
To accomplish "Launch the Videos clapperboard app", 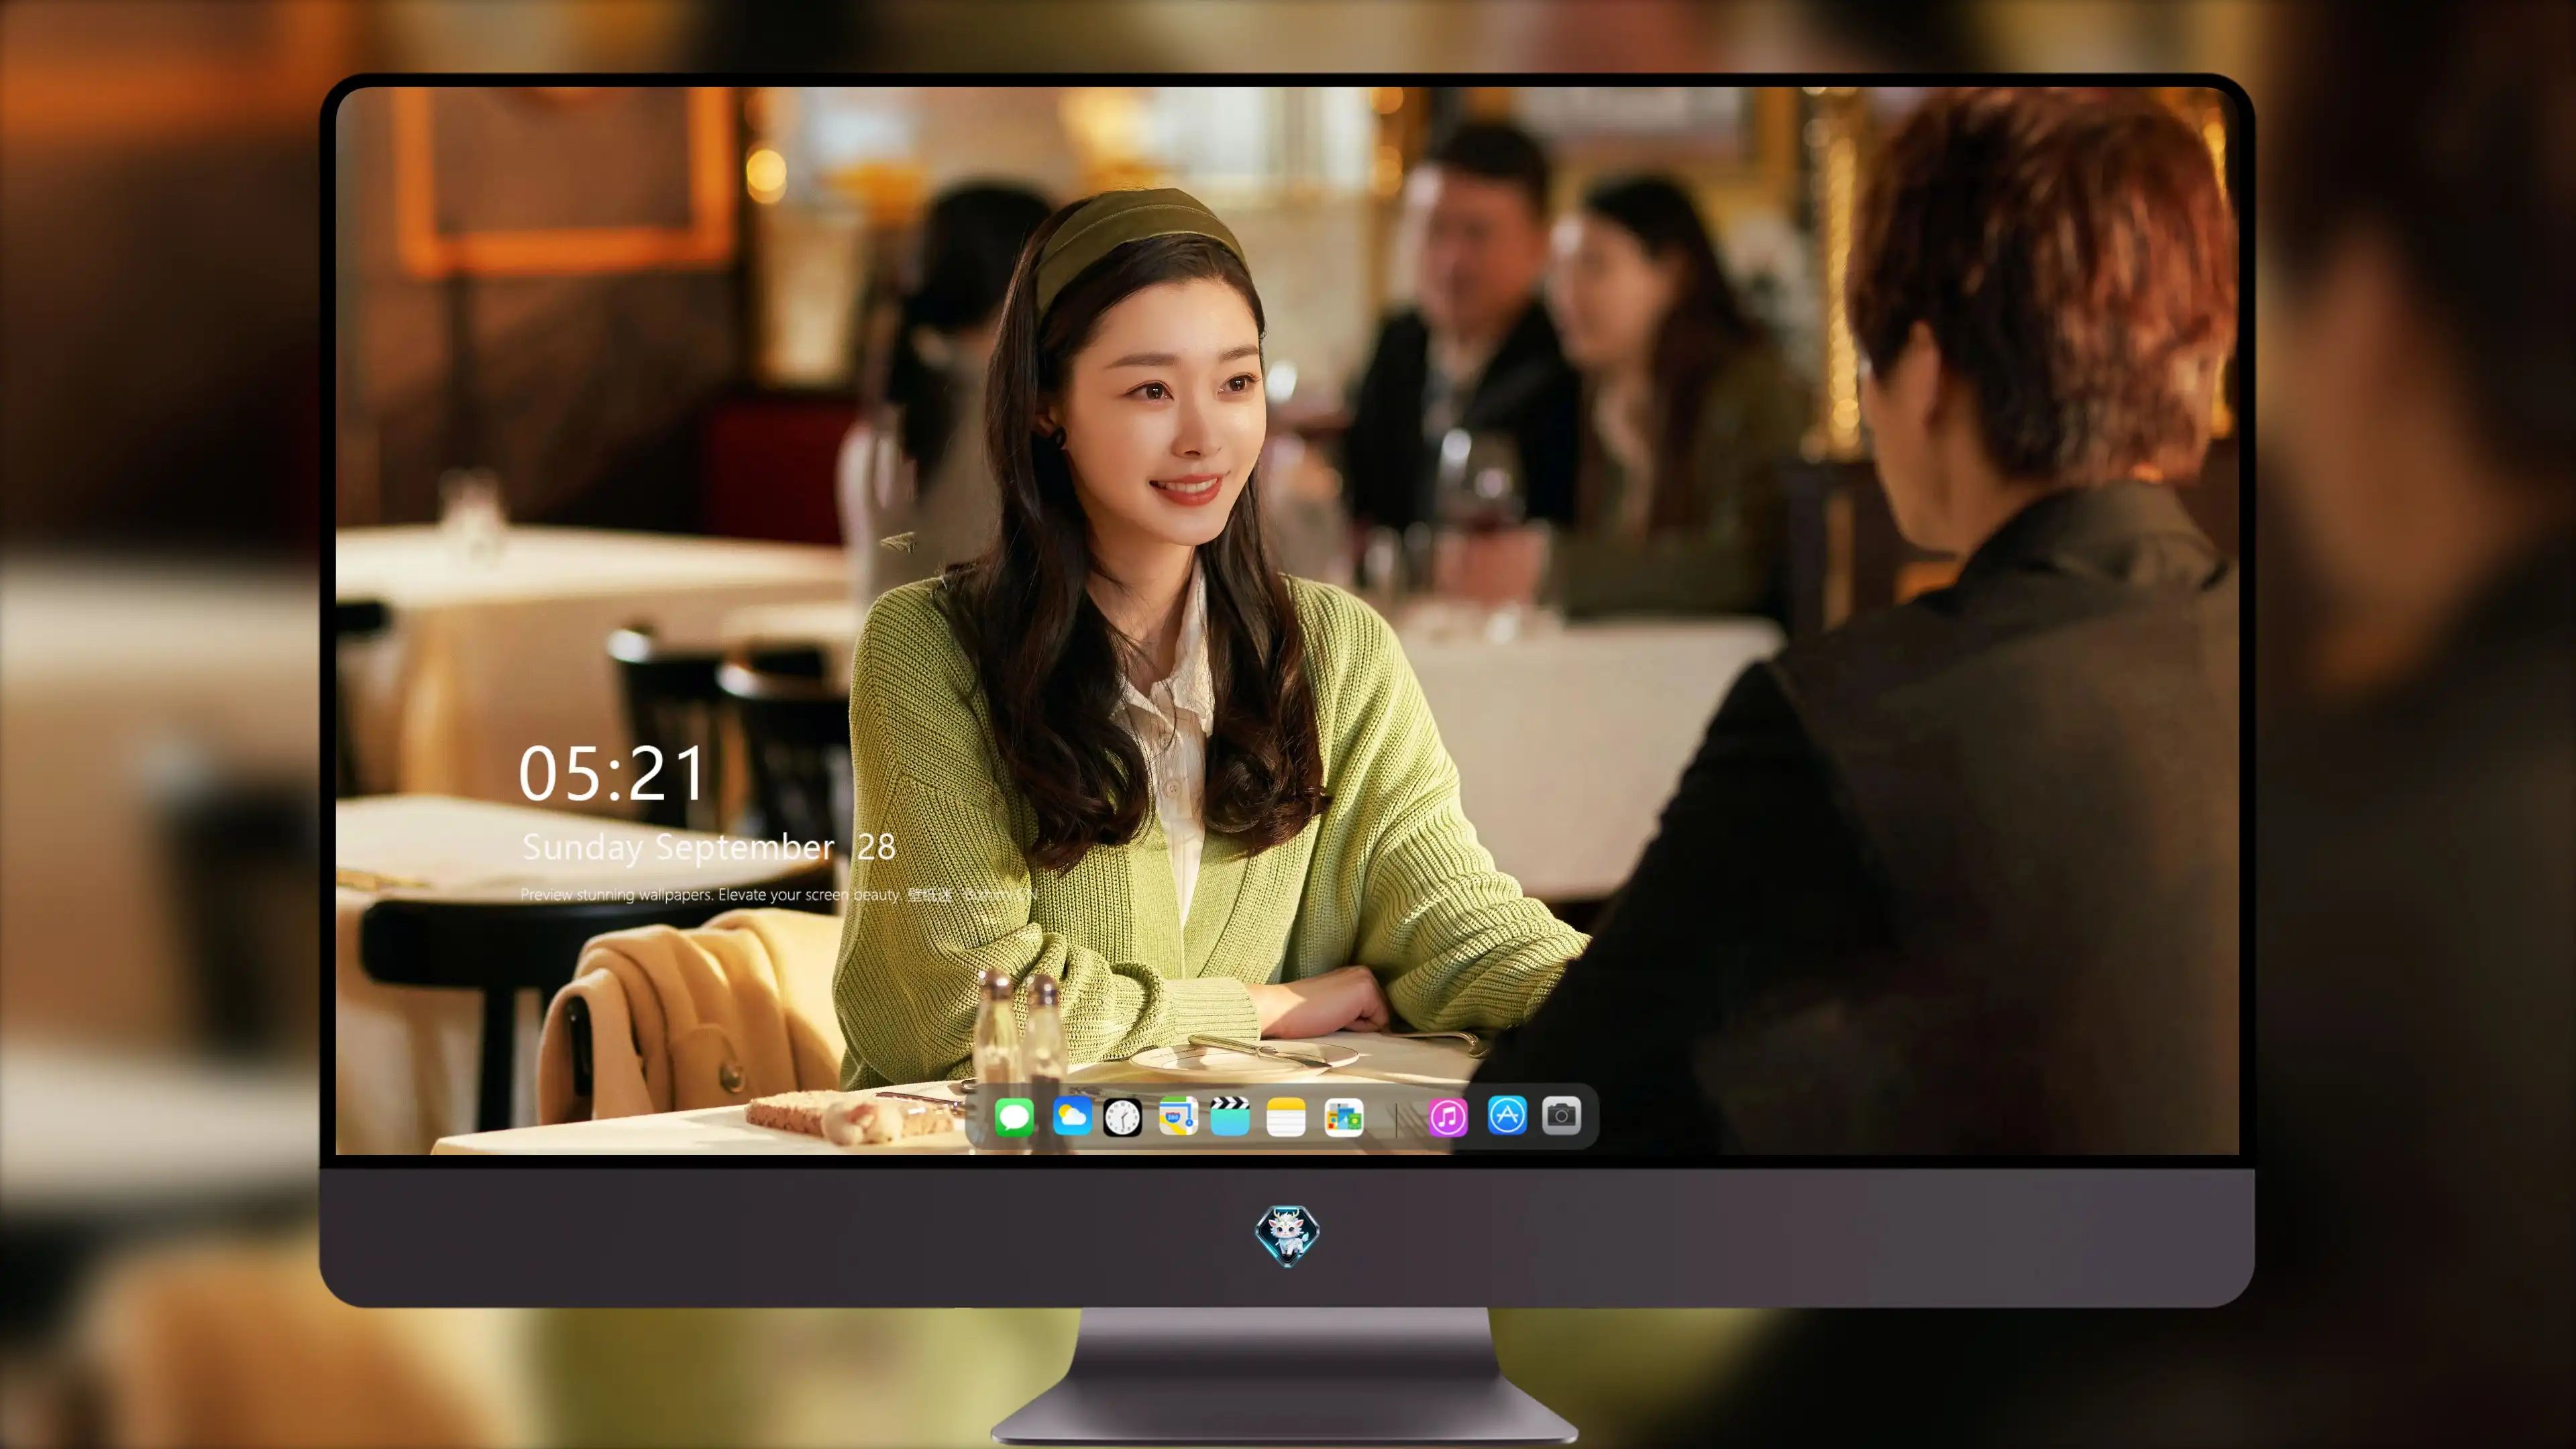I will click(x=1230, y=1116).
